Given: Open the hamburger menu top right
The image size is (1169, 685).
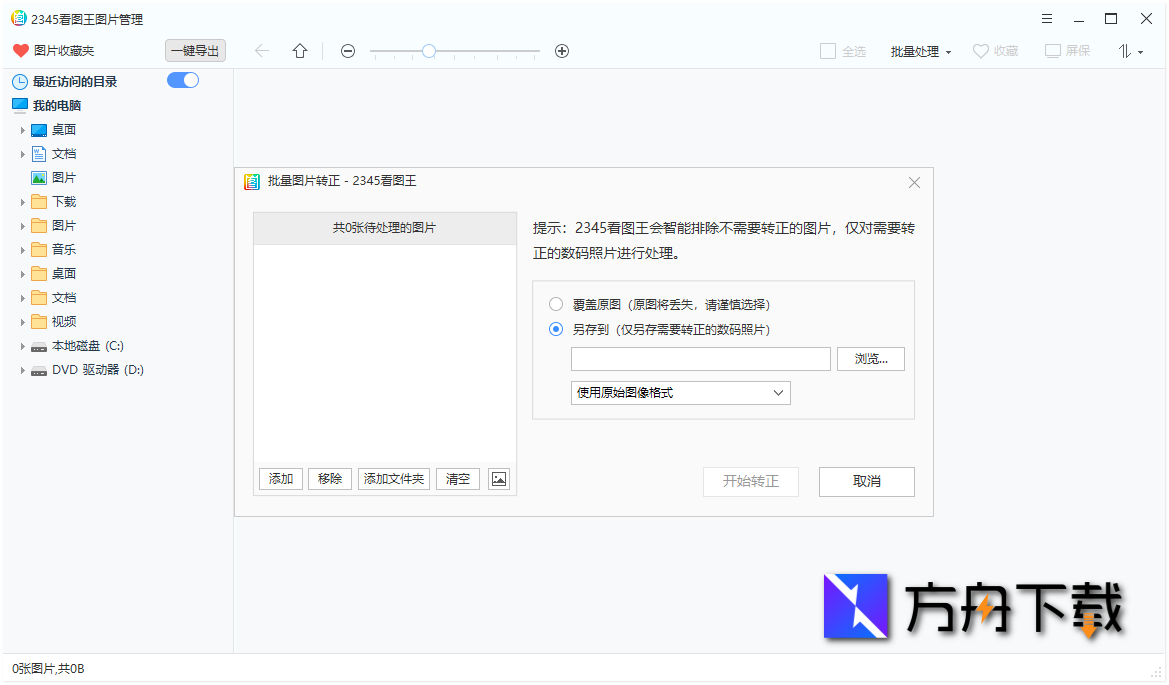Looking at the screenshot, I should 1046,18.
